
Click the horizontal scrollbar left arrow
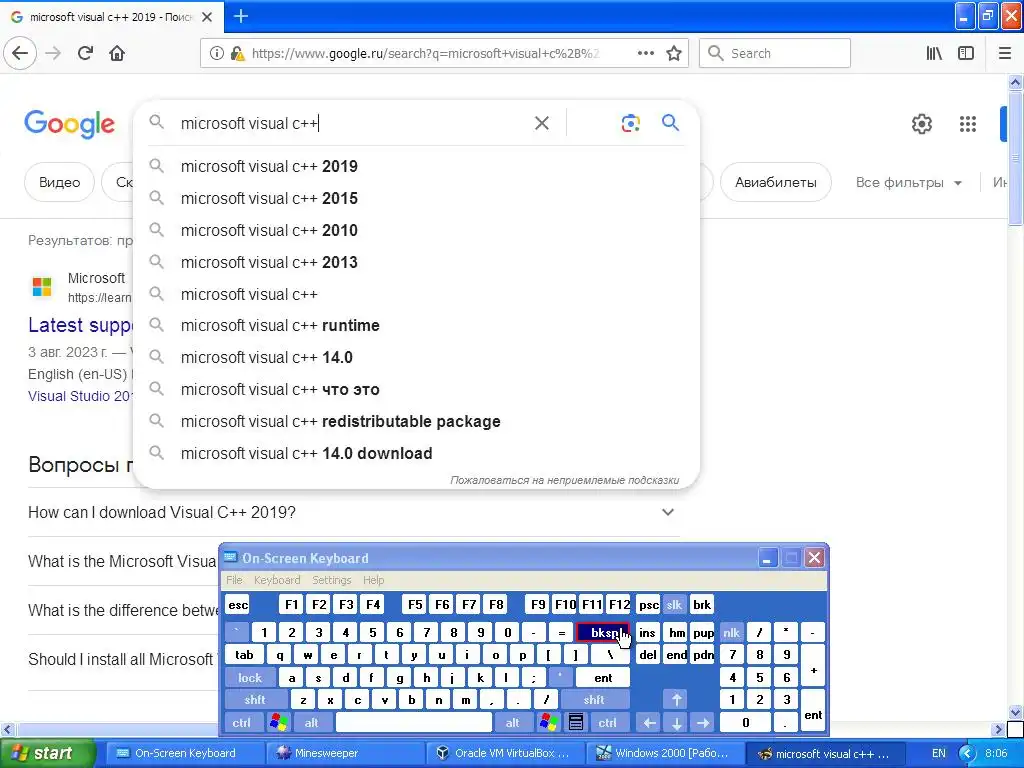7,729
